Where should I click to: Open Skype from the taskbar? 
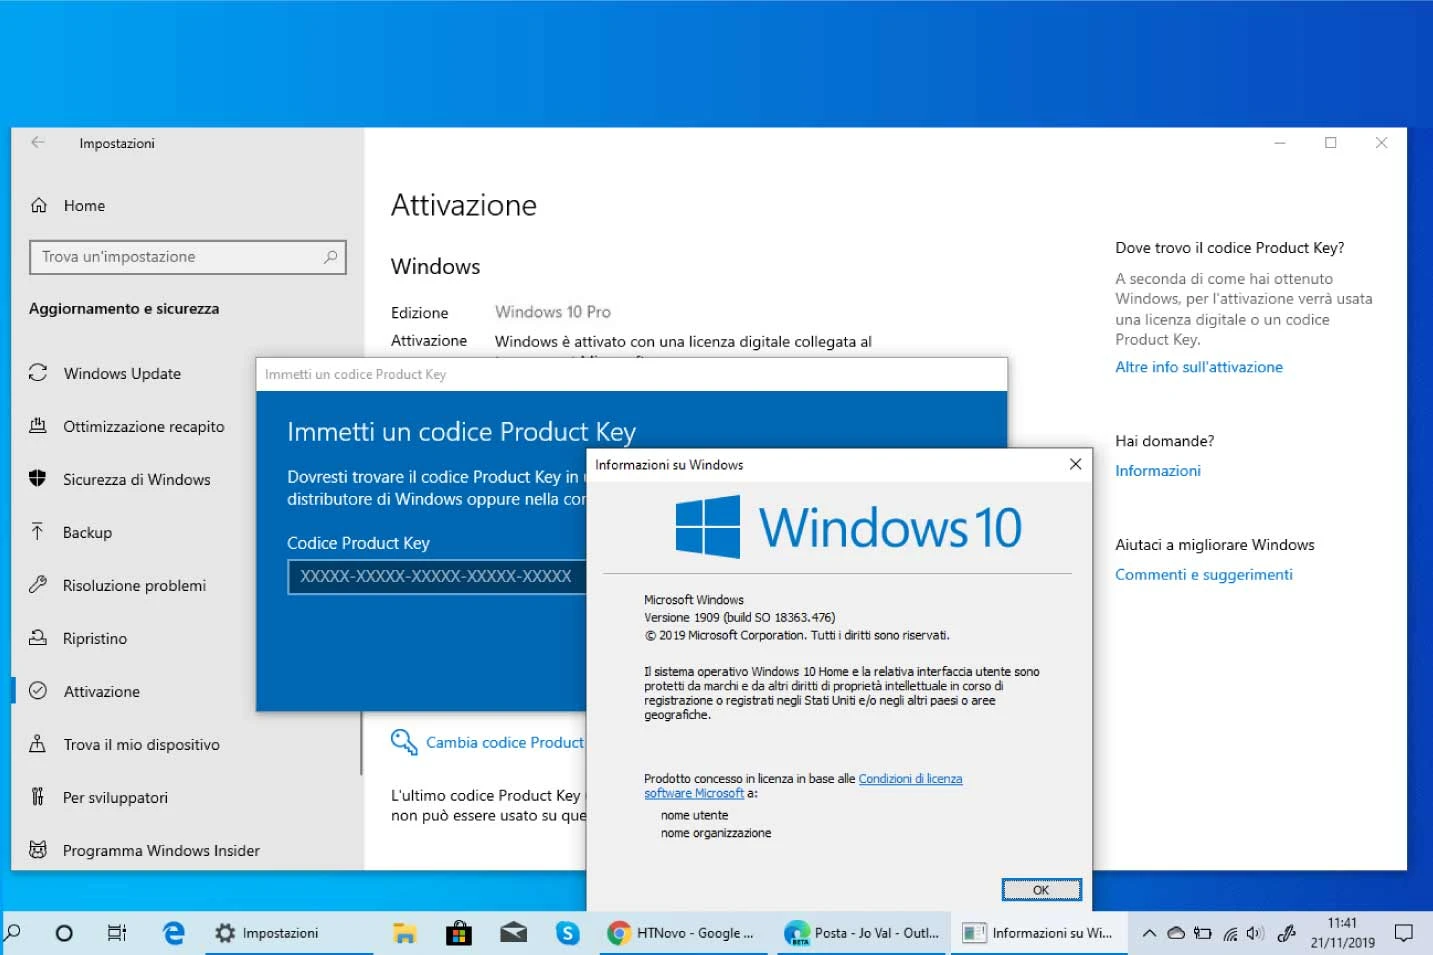(x=568, y=933)
